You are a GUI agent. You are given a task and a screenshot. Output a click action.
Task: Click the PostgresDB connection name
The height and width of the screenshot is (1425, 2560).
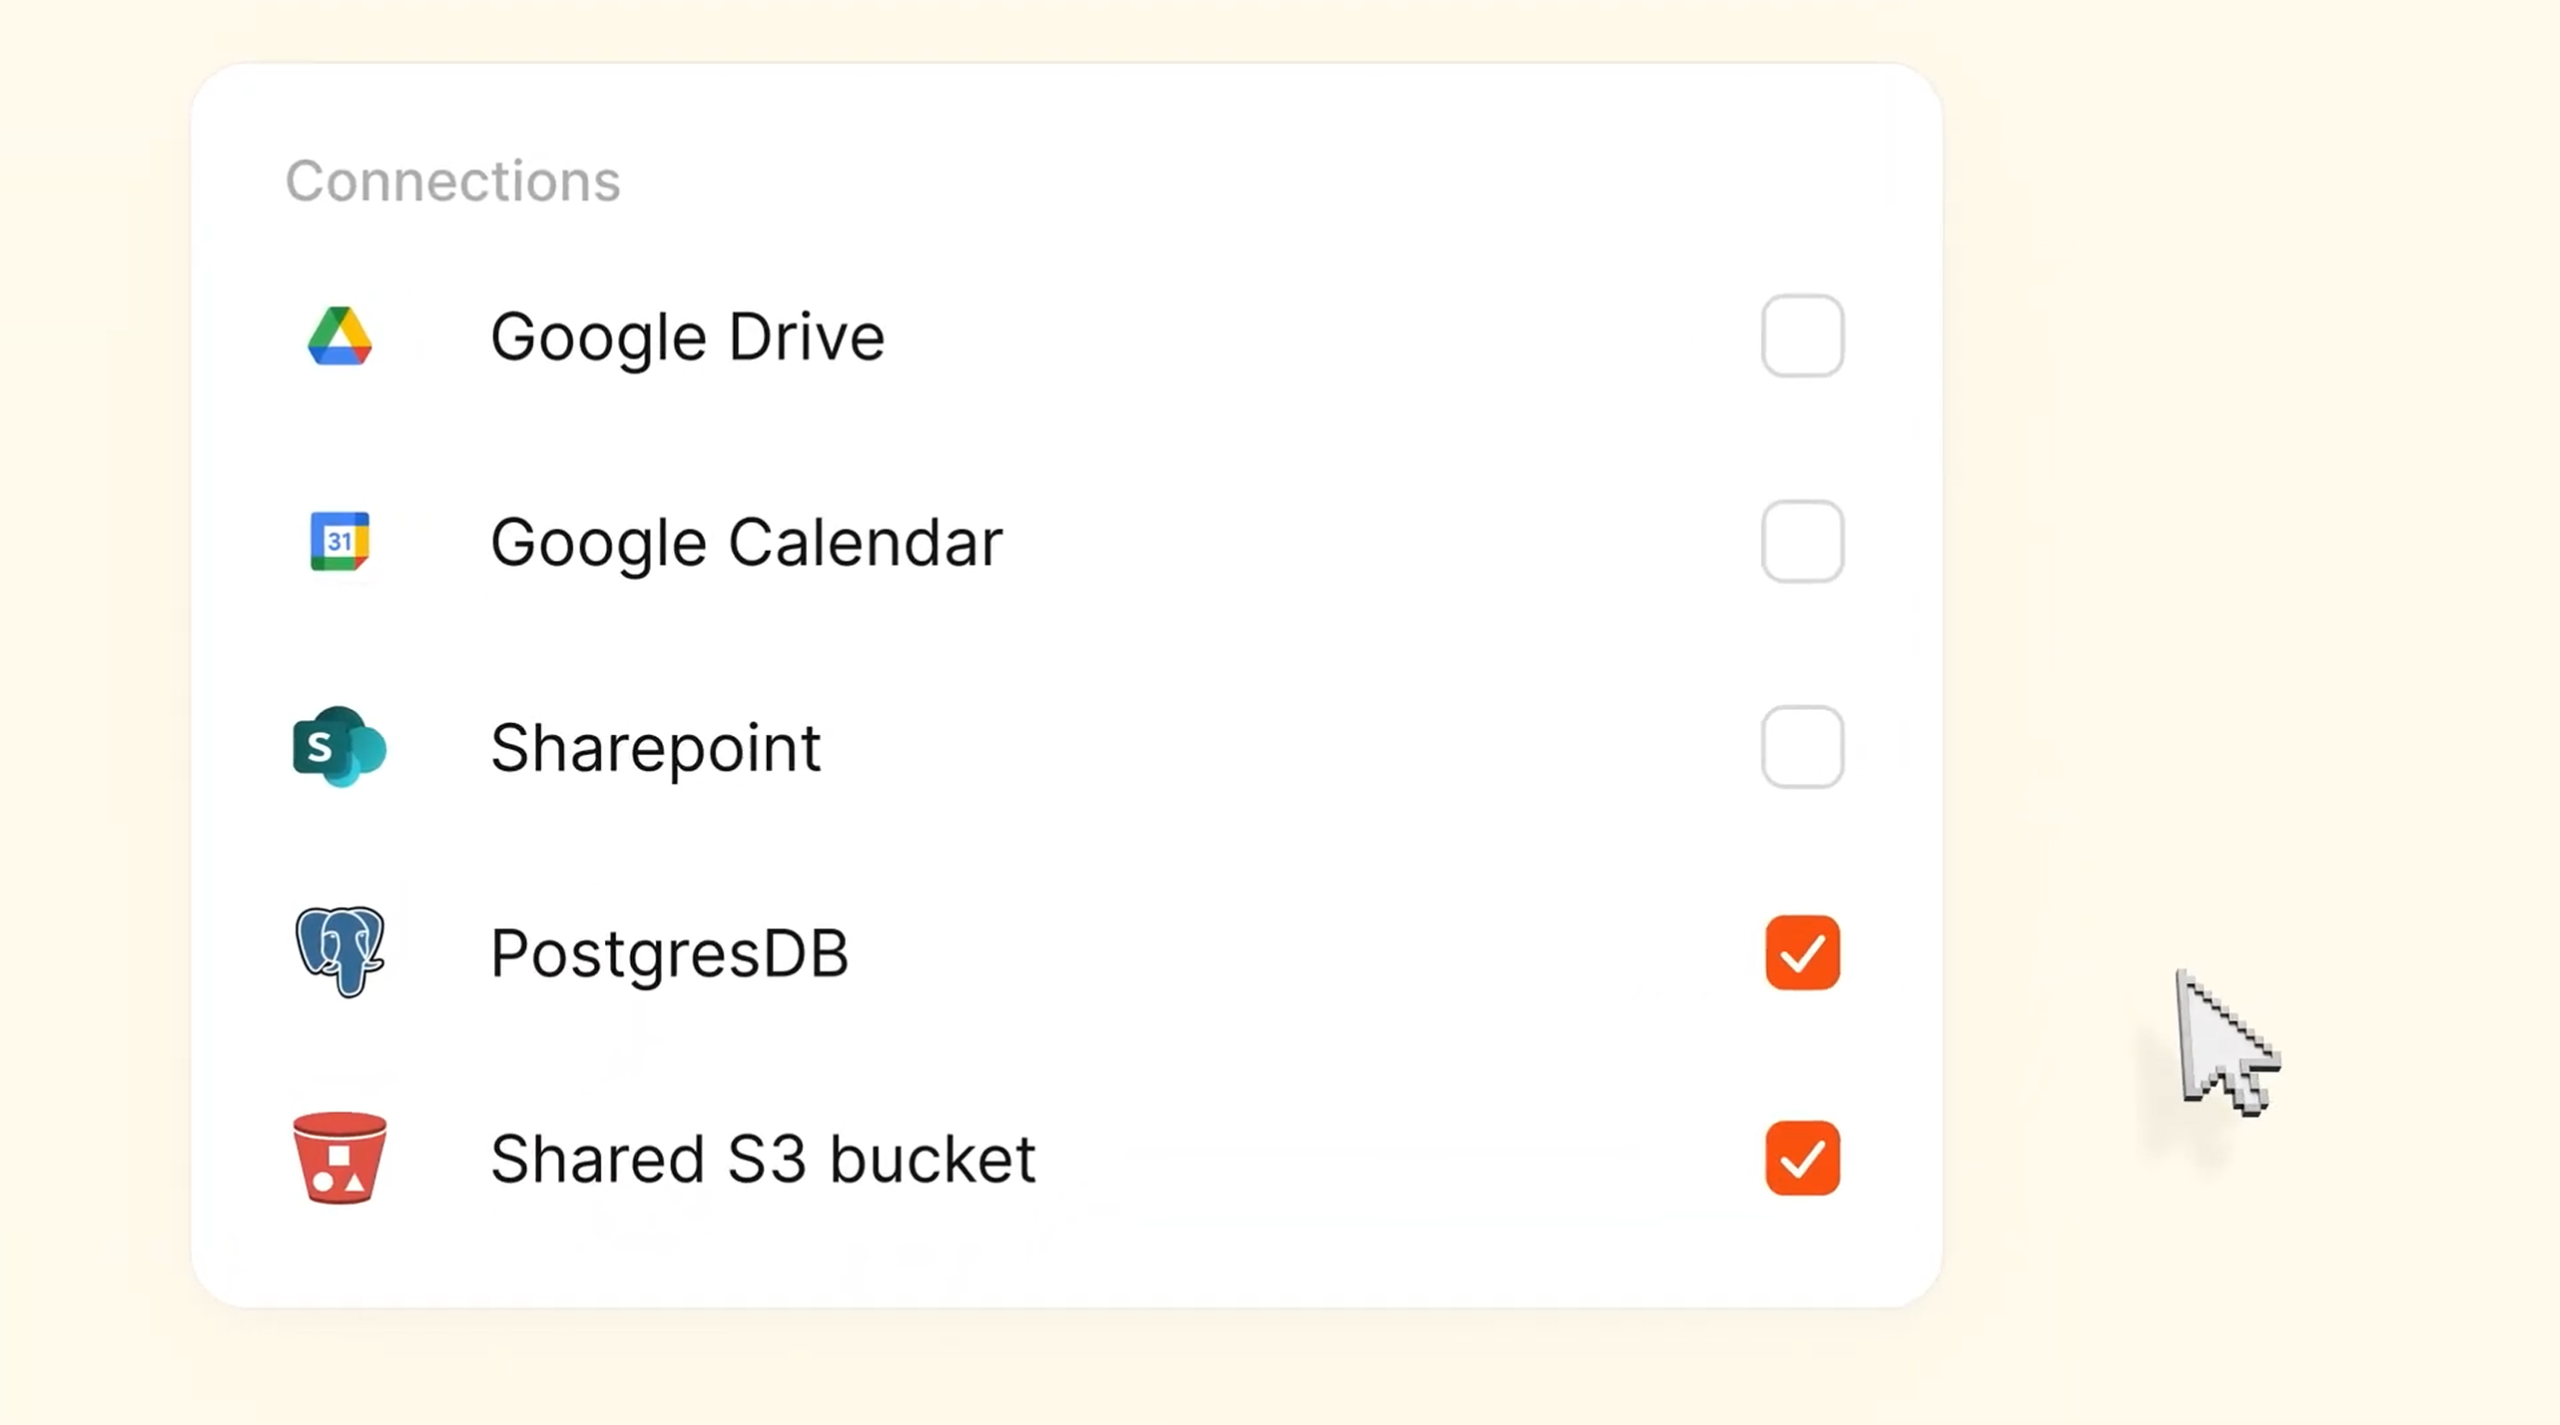[x=669, y=953]
